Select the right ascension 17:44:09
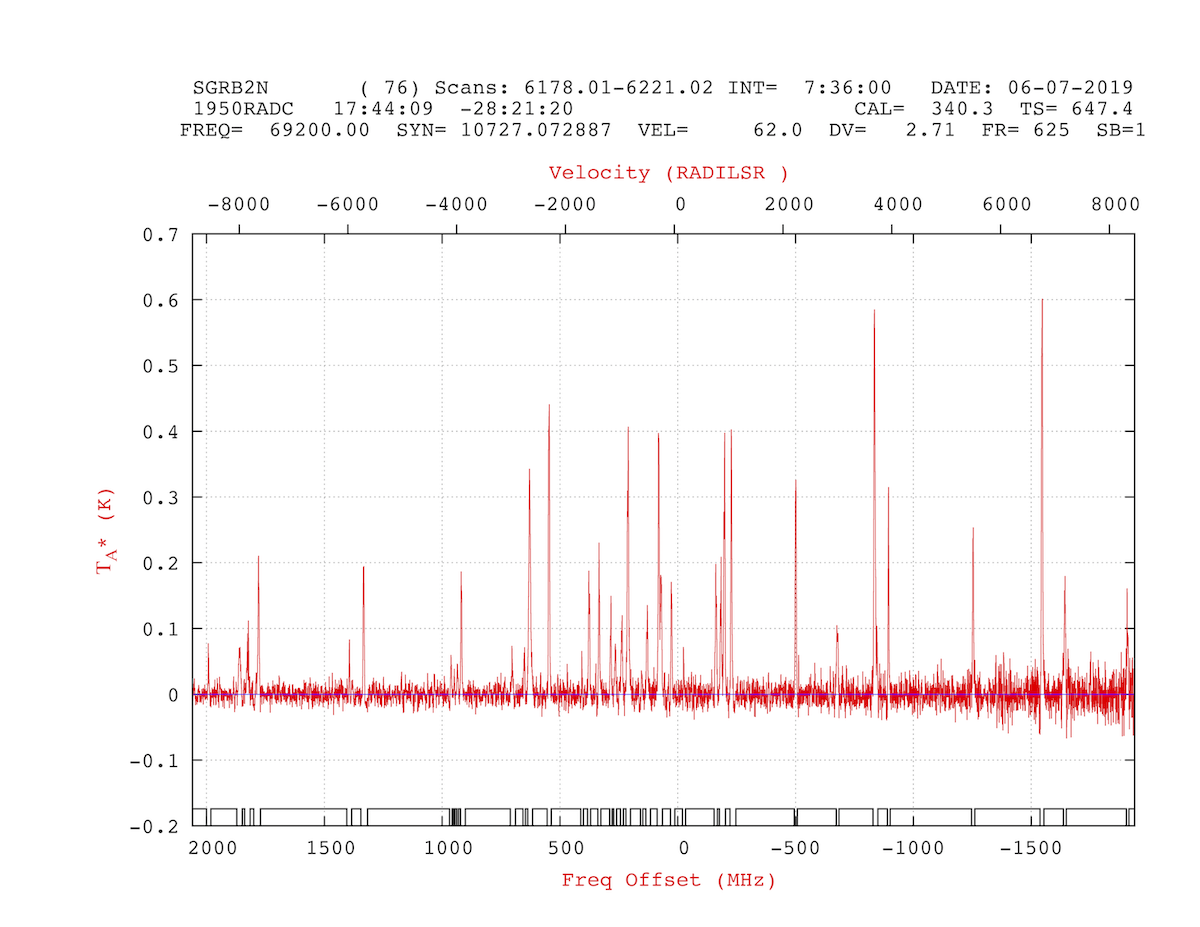Screen dimensions: 1200x927 (382, 108)
